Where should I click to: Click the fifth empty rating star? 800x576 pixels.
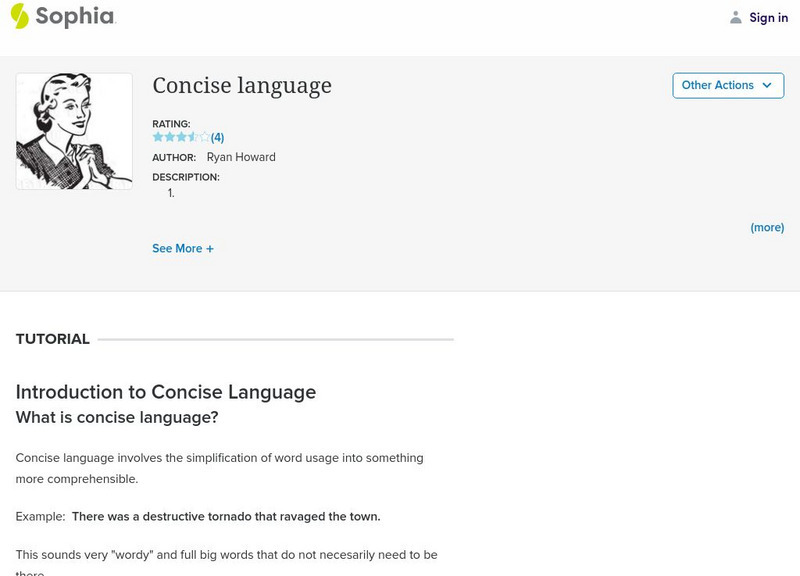pyautogui.click(x=204, y=137)
